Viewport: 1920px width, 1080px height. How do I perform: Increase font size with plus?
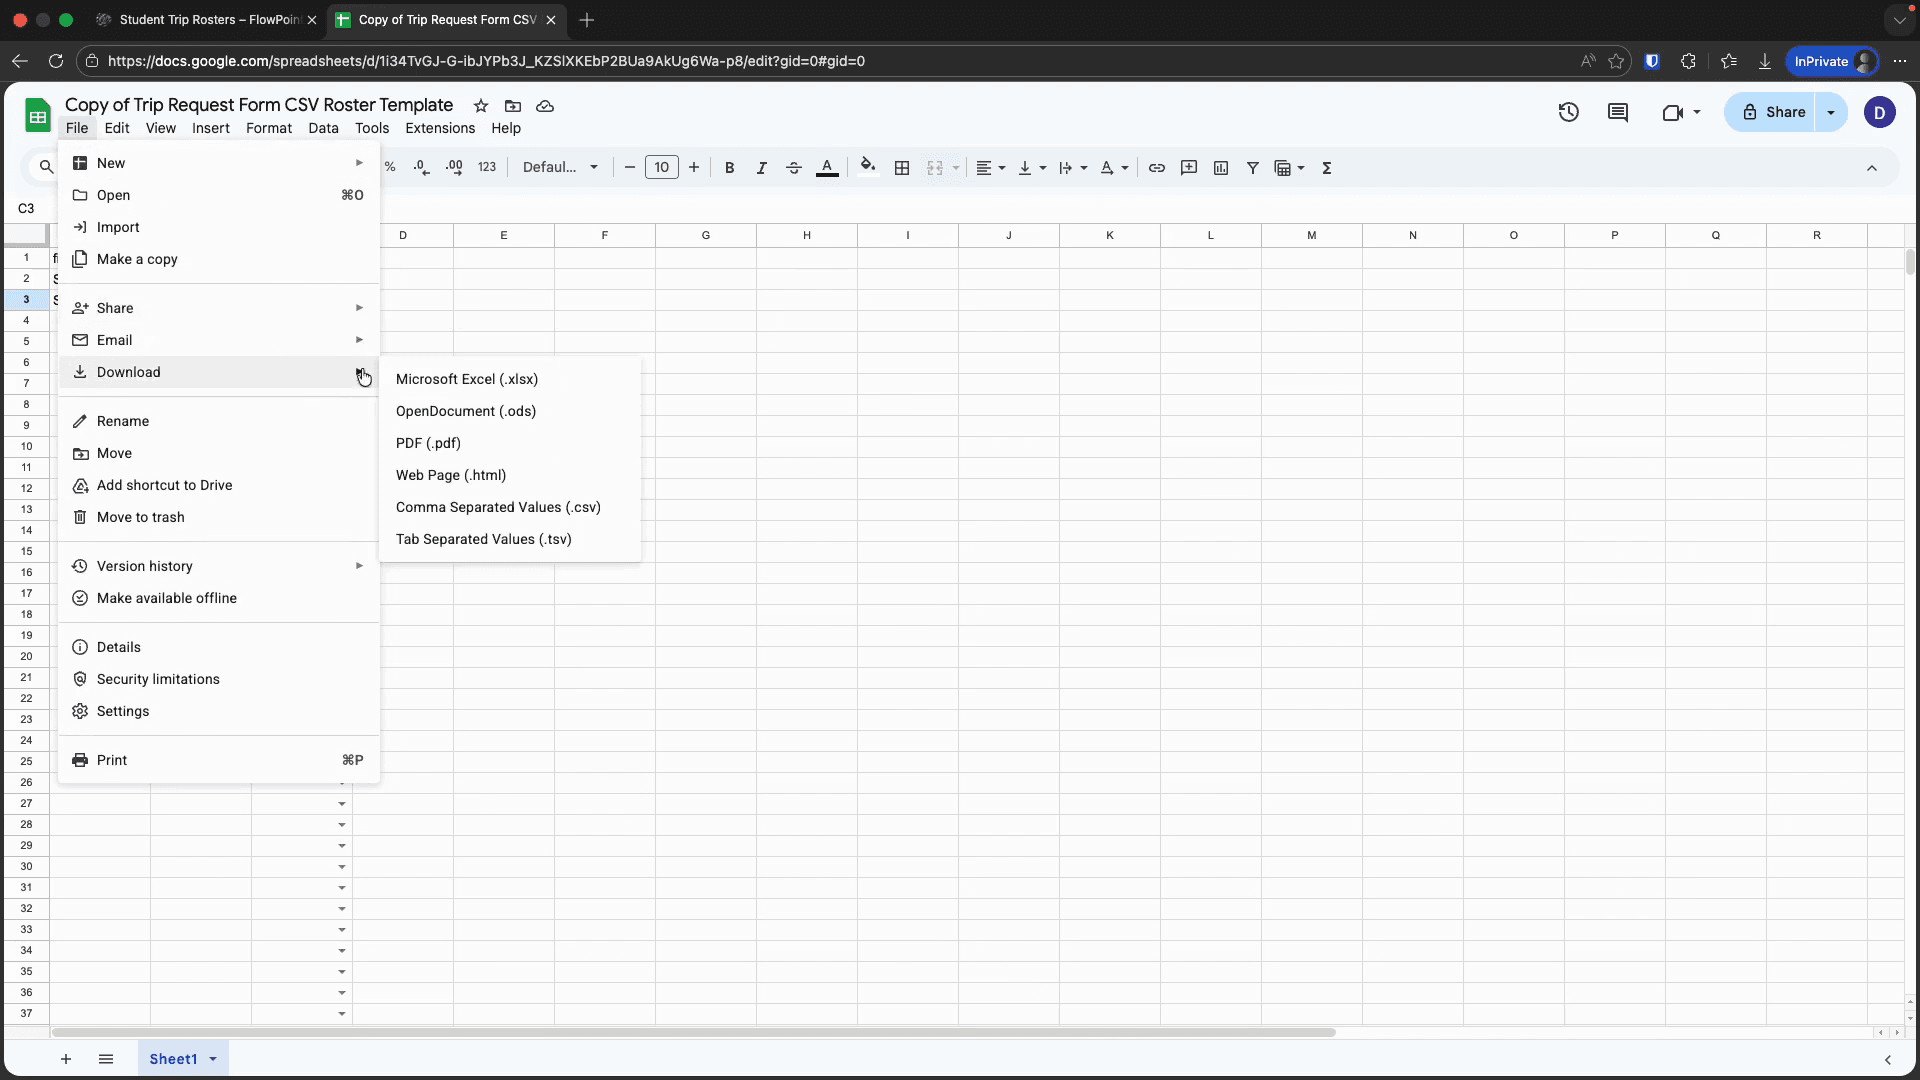(x=694, y=167)
